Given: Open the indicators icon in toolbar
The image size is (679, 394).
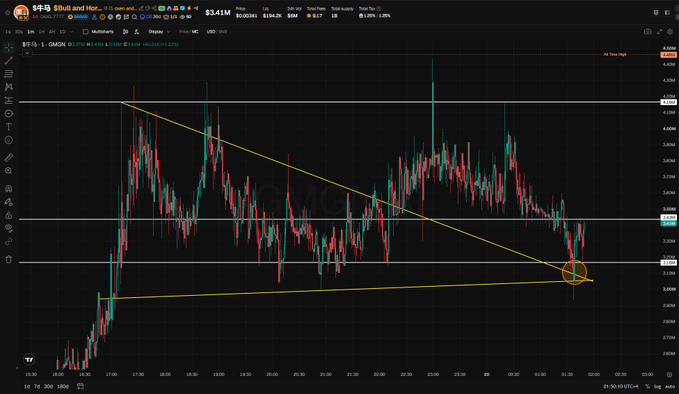Looking at the screenshot, I should point(136,32).
